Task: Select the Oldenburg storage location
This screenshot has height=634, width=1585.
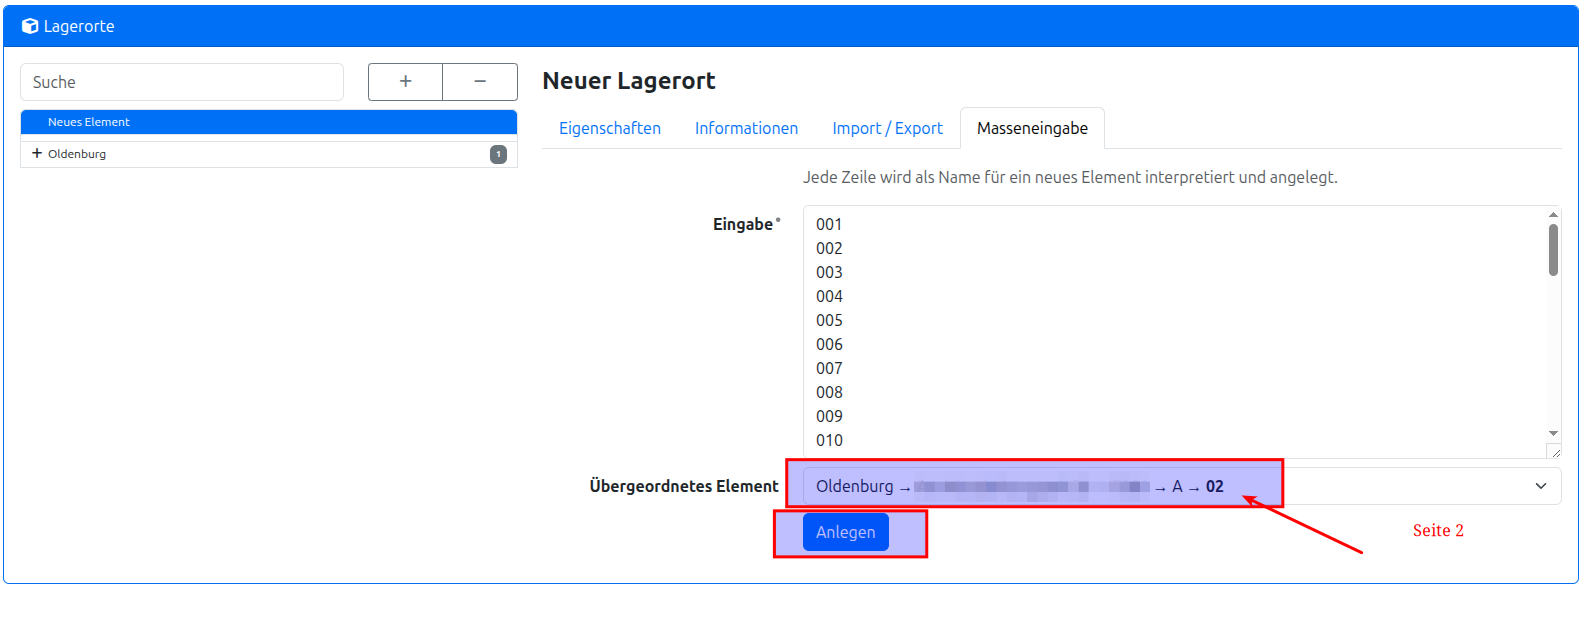Action: 77,154
